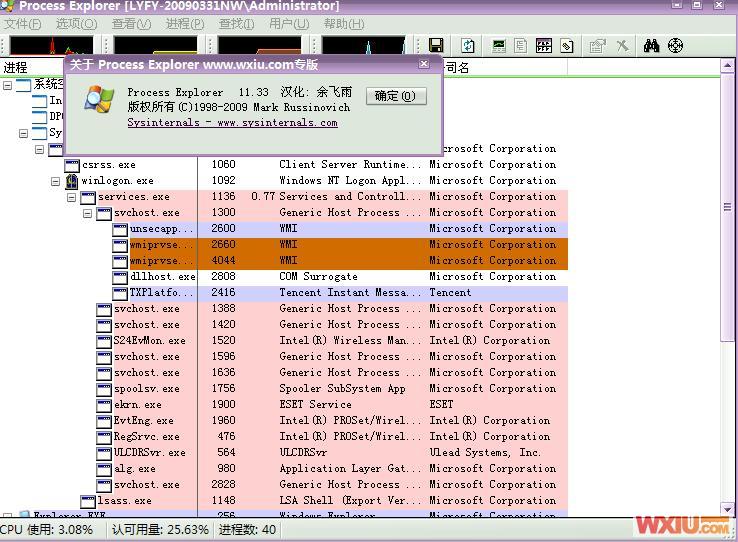Image resolution: width=738 pixels, height=542 pixels.
Task: Collapse the services.exe tree node
Action: (x=72, y=197)
